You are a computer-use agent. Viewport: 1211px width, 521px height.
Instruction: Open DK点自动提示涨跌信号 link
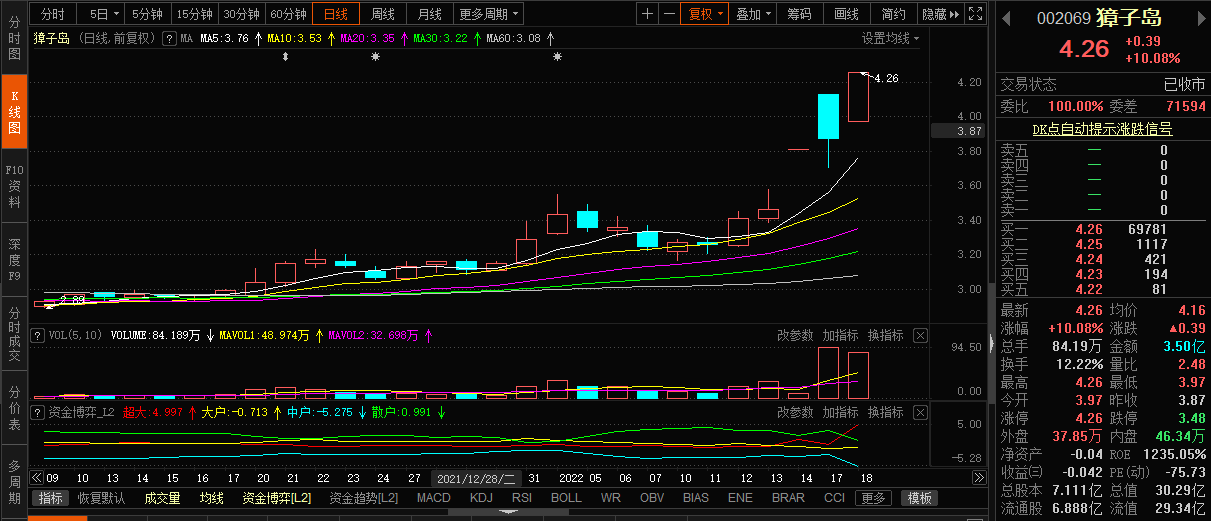(1102, 129)
